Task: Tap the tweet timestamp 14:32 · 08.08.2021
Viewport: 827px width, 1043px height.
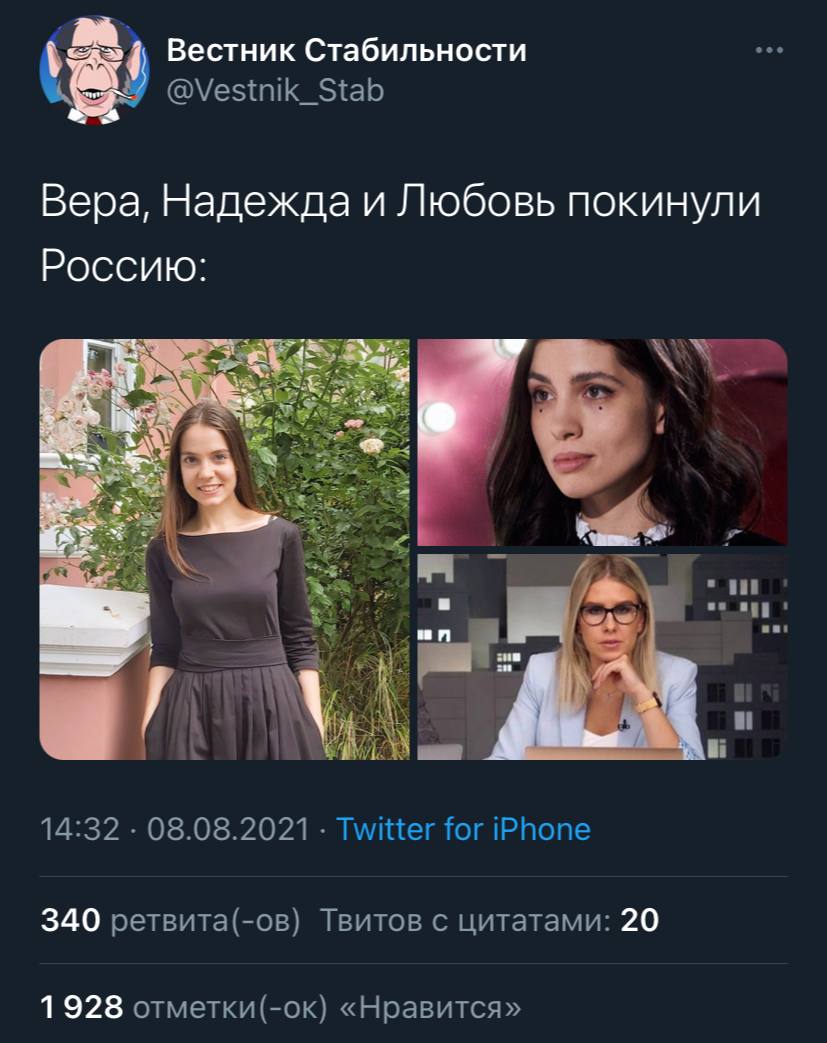Action: (x=175, y=829)
